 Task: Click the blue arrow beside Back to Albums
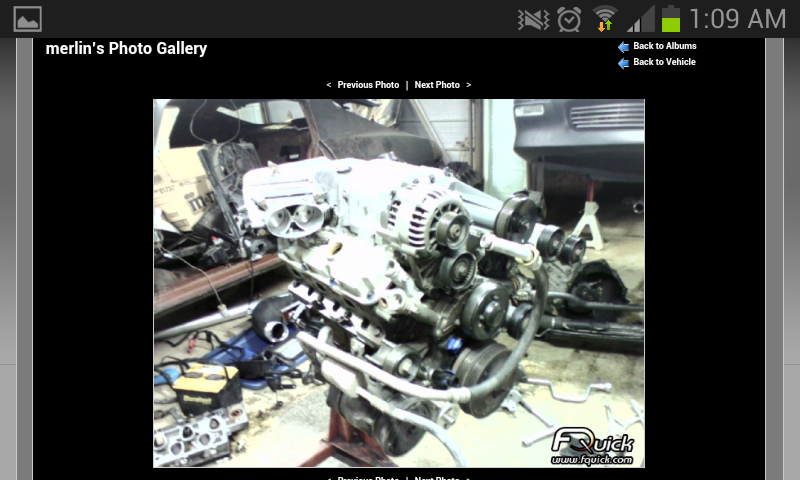coord(623,47)
